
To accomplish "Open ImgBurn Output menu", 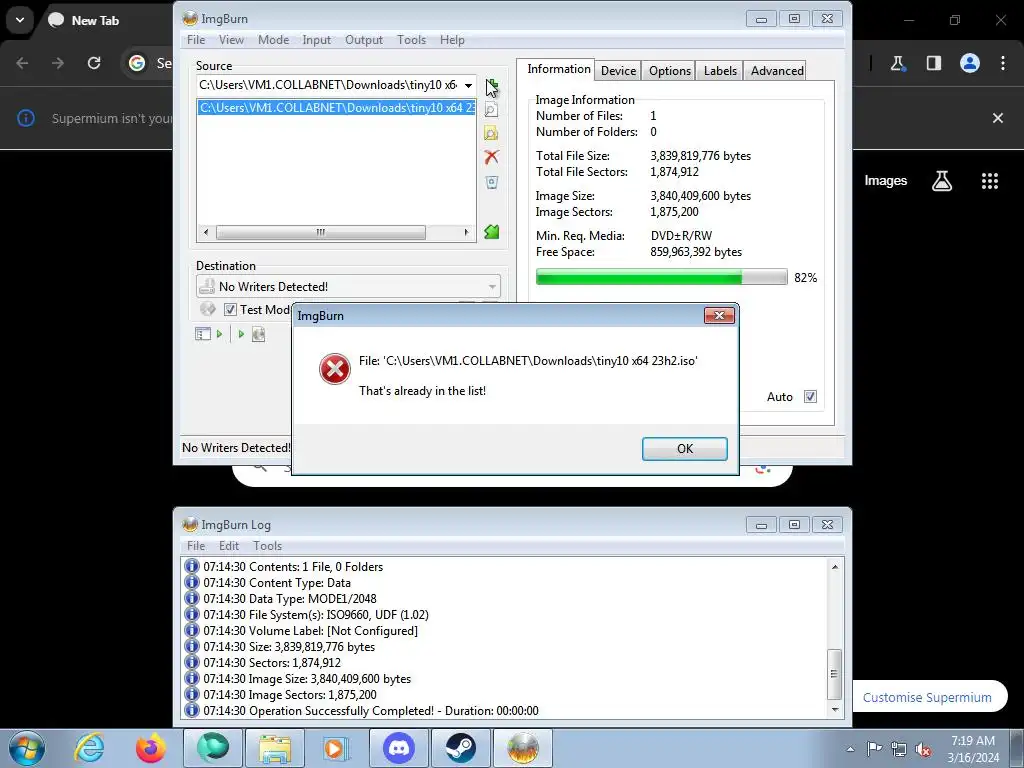I will [x=364, y=40].
